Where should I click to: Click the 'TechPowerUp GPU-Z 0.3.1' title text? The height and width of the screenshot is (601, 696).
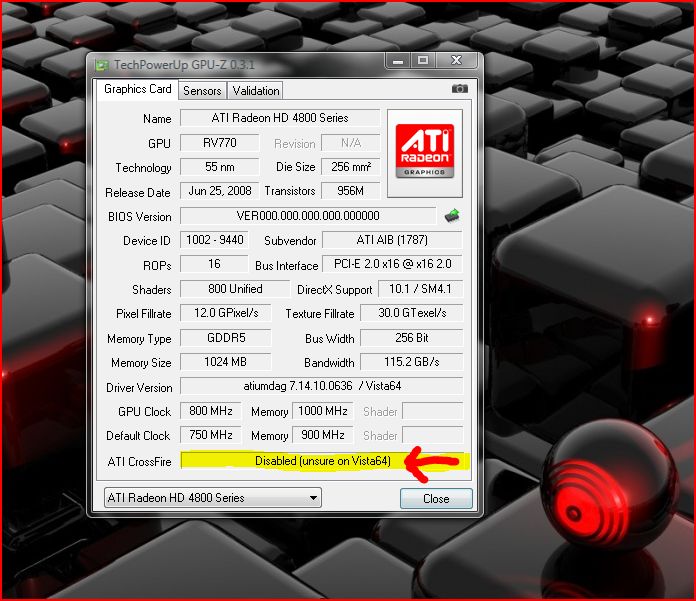[184, 65]
